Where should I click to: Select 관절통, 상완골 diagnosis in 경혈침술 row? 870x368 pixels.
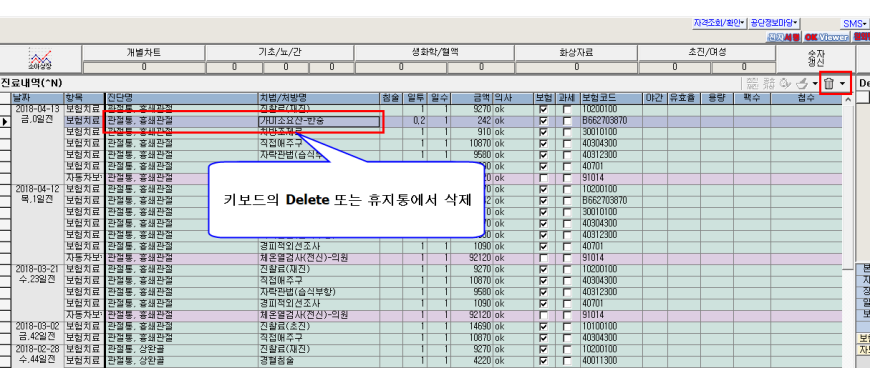[x=181, y=361]
